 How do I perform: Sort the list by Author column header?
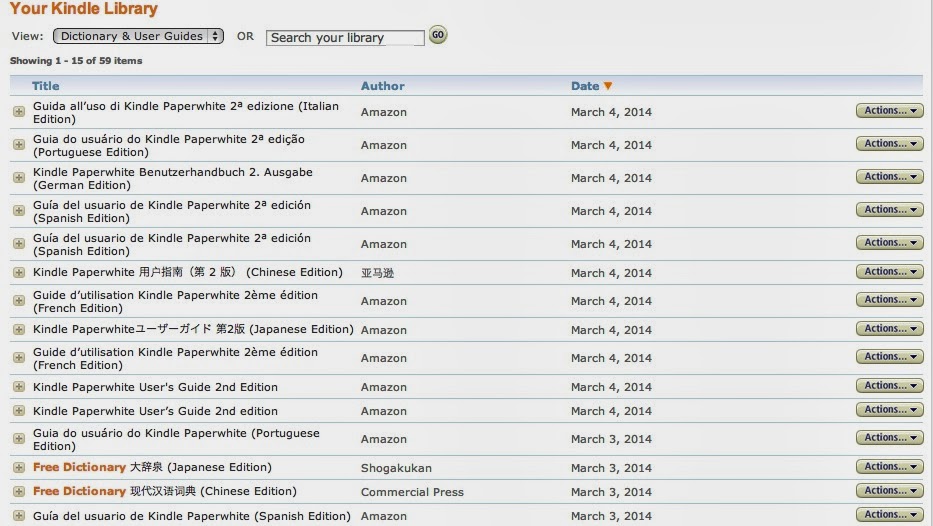[383, 86]
